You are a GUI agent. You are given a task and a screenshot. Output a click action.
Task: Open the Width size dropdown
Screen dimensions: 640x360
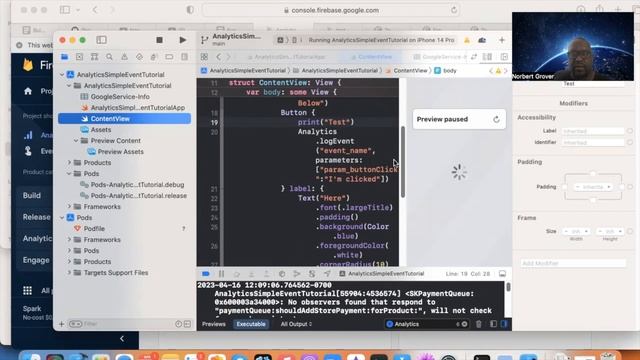pos(576,231)
